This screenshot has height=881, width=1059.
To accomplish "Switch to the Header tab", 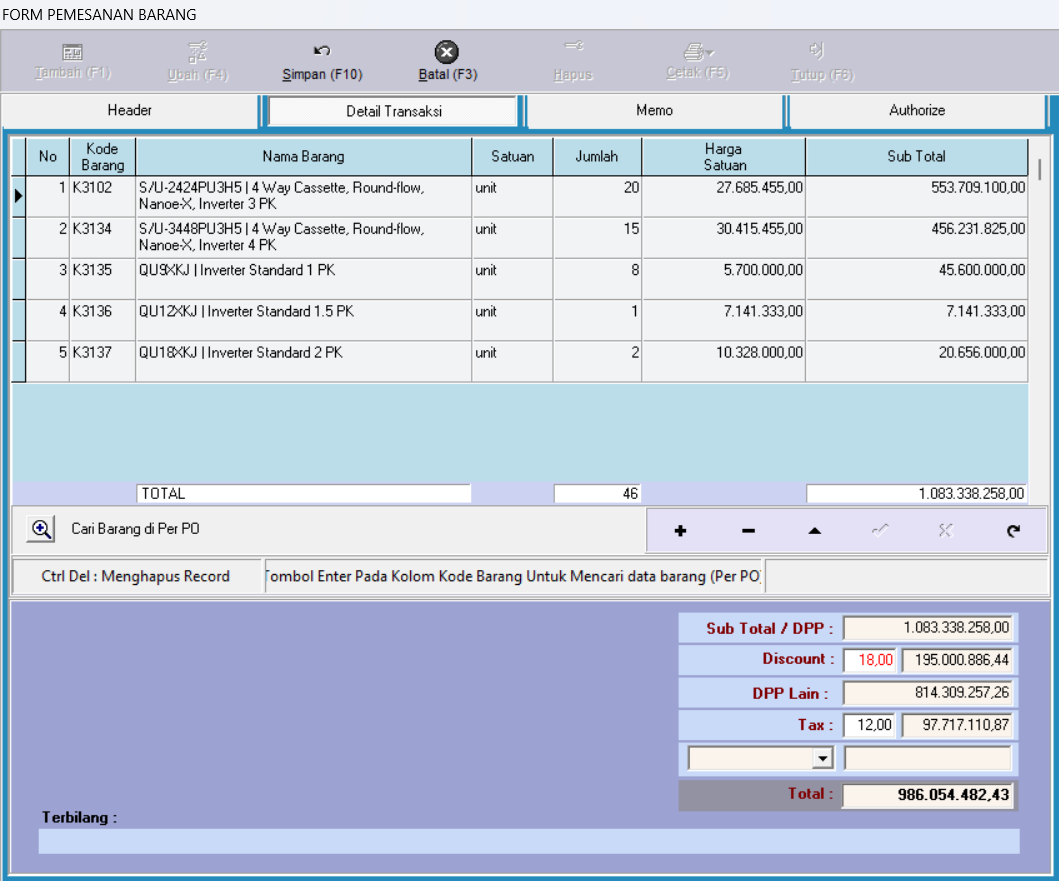I will tap(130, 111).
